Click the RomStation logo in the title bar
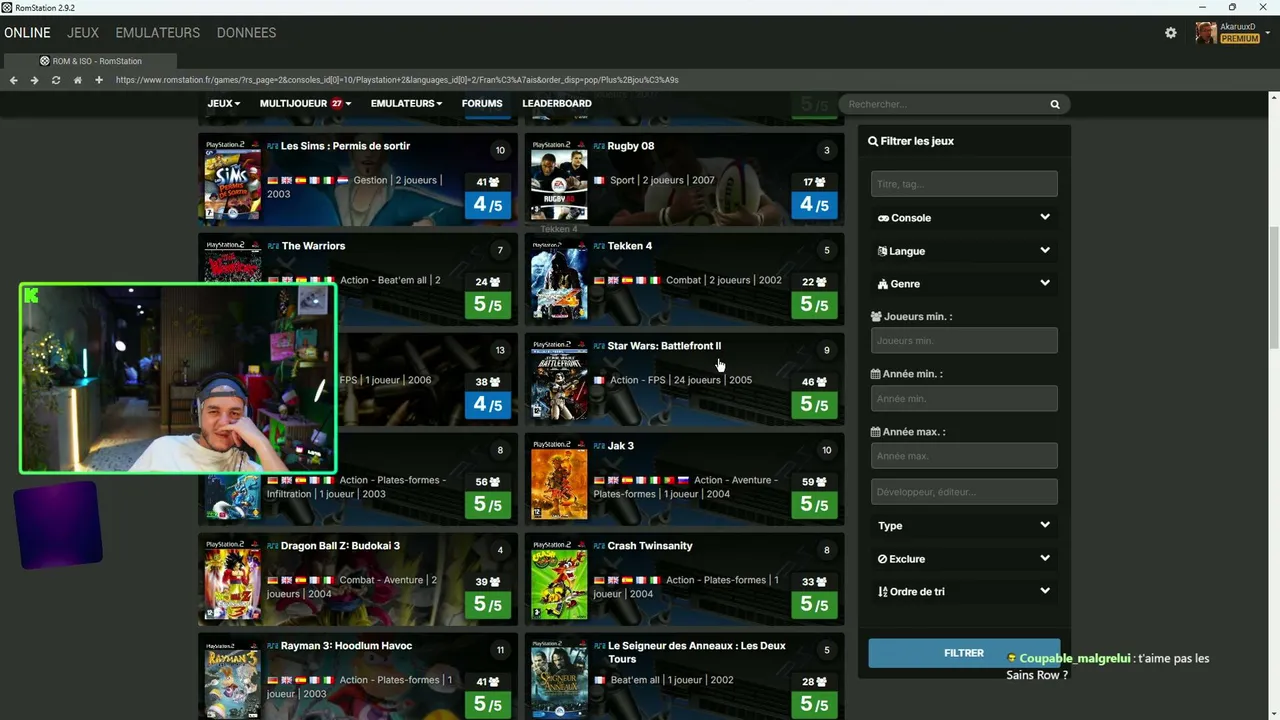Screen dimensions: 1280x720 click(x=7, y=7)
